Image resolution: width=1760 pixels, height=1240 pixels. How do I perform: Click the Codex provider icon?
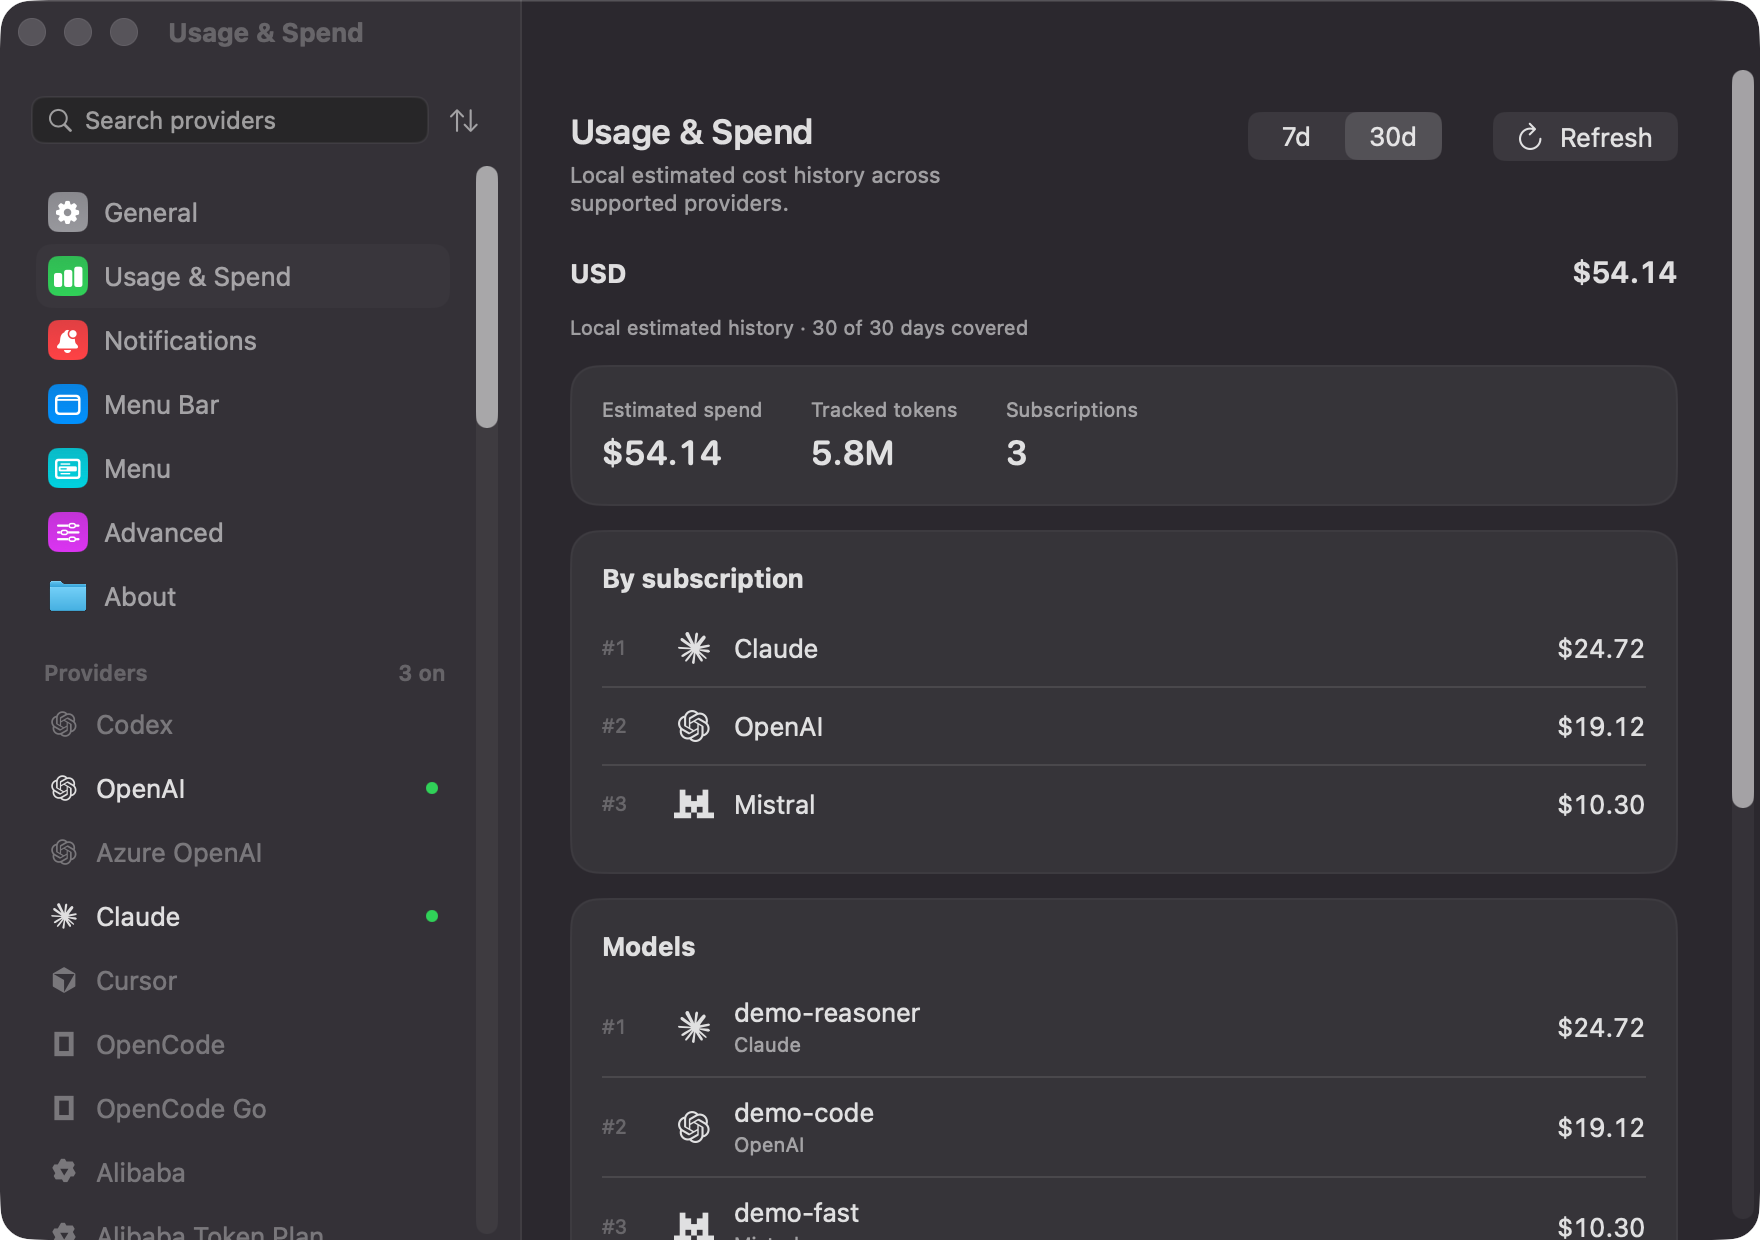(64, 724)
